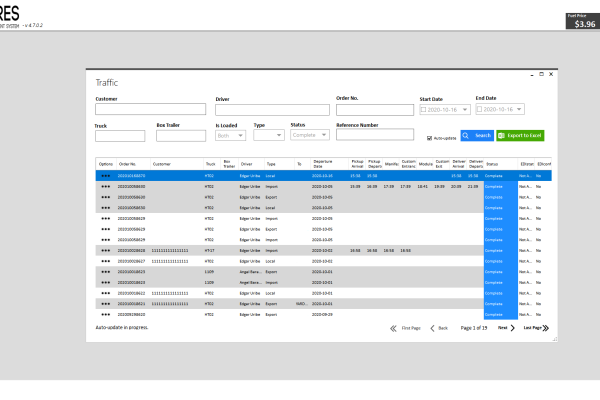Screen dimensions: 600x400
Task: Open the Status dropdown showing Complete
Action: click(309, 135)
